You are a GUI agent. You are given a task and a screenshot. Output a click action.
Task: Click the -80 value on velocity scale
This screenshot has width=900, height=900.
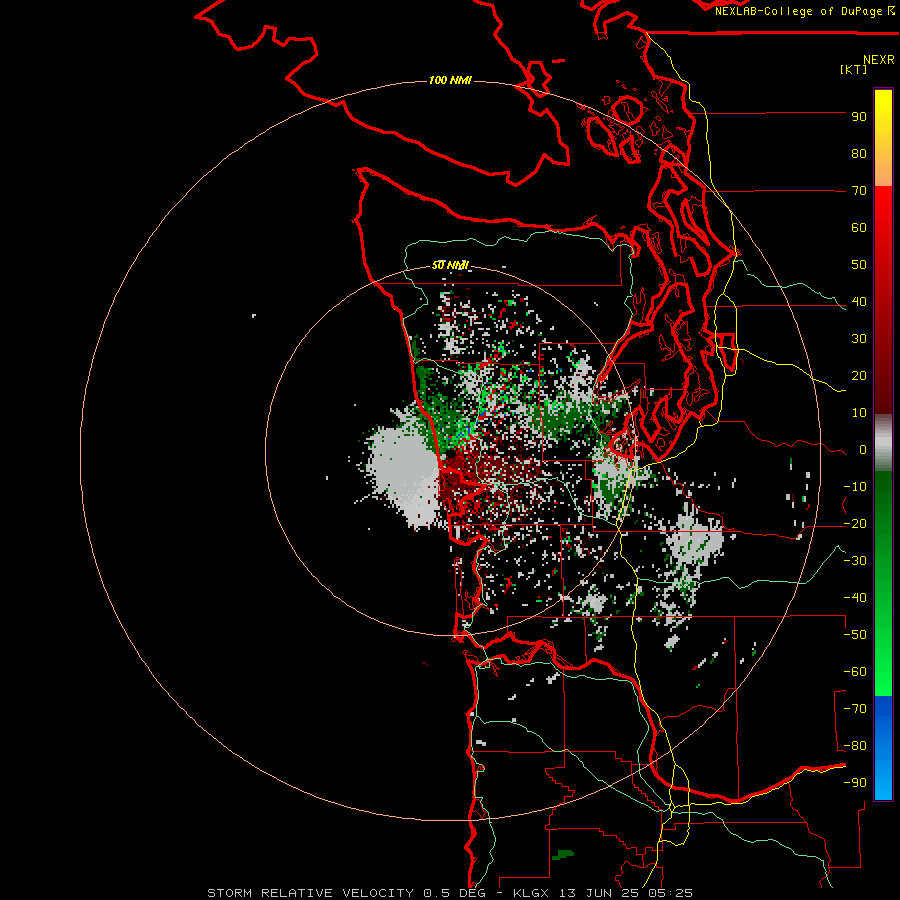coord(855,746)
